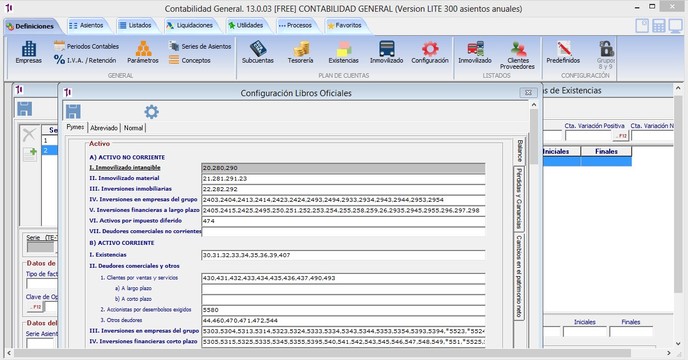Open Clientes Proveedores listing
Viewport: 688px width, 360px height.
point(518,55)
